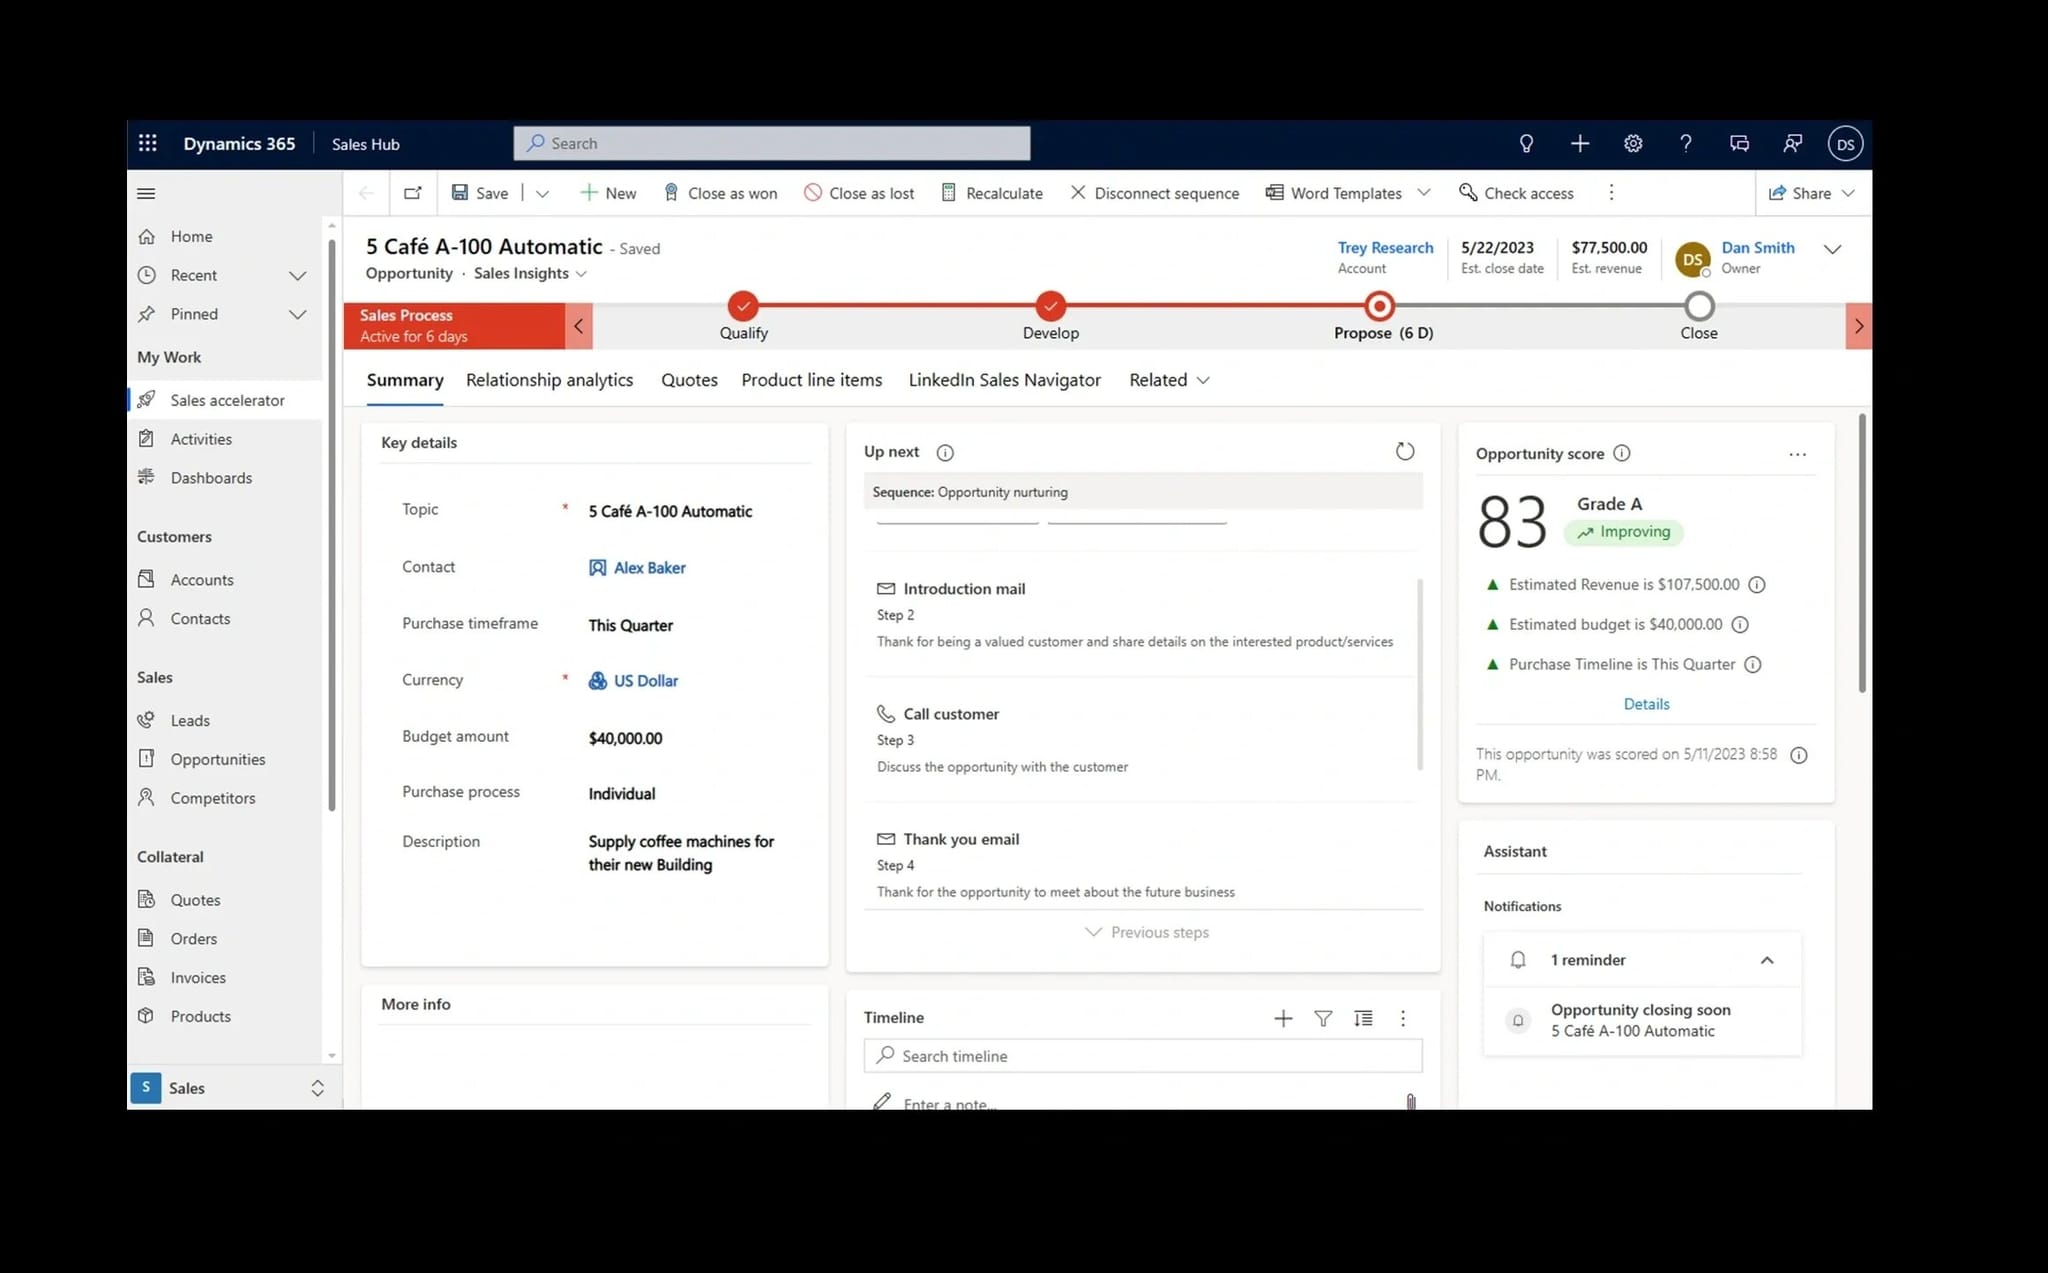Filter the Timeline records
The image size is (2048, 1273).
click(x=1322, y=1018)
